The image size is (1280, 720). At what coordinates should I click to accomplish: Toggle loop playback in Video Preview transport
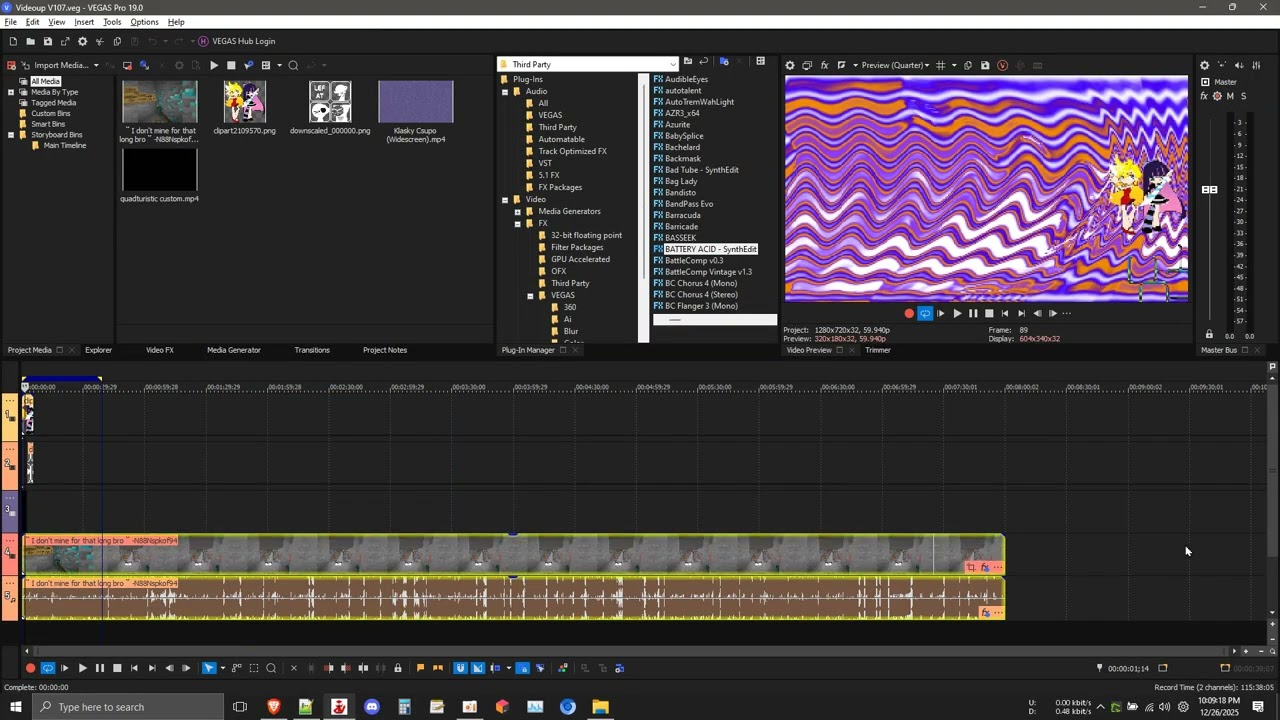coord(925,313)
